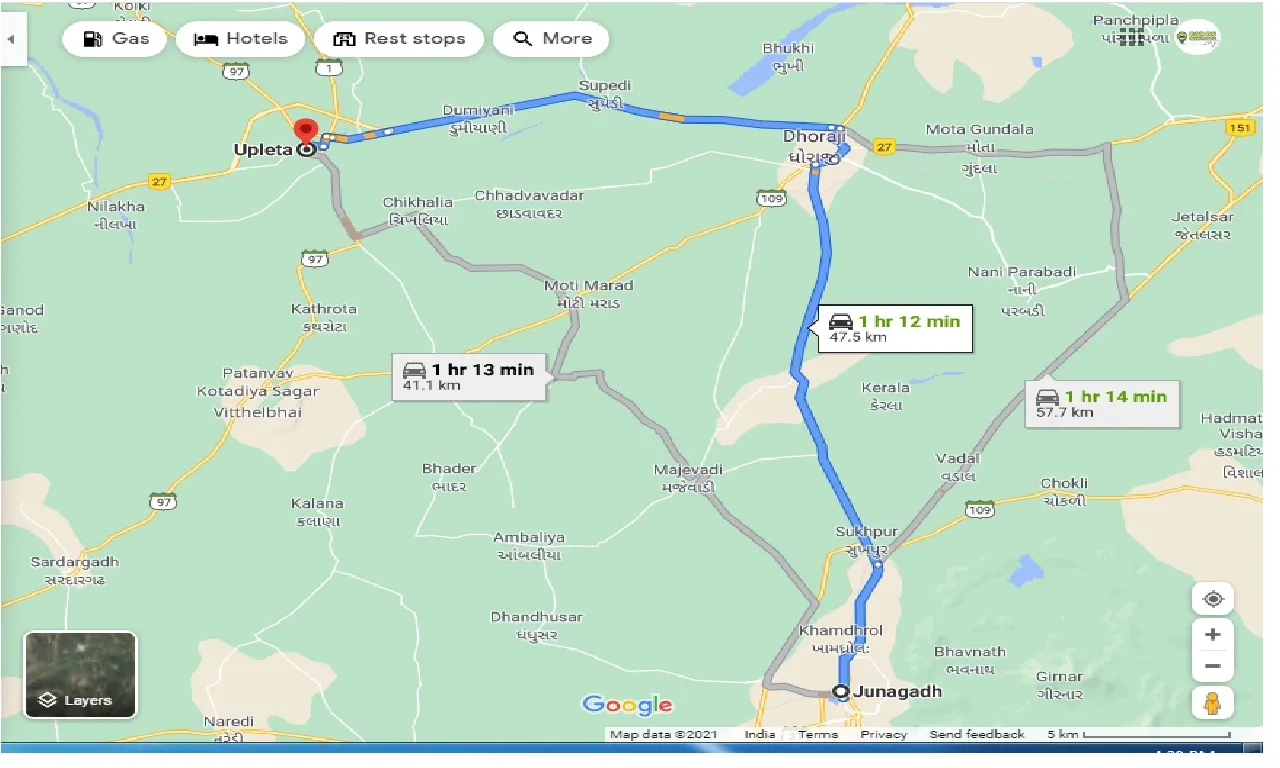Select the 1 hr 12 min route
Viewport: 1280px width, 768px height.
tap(896, 328)
